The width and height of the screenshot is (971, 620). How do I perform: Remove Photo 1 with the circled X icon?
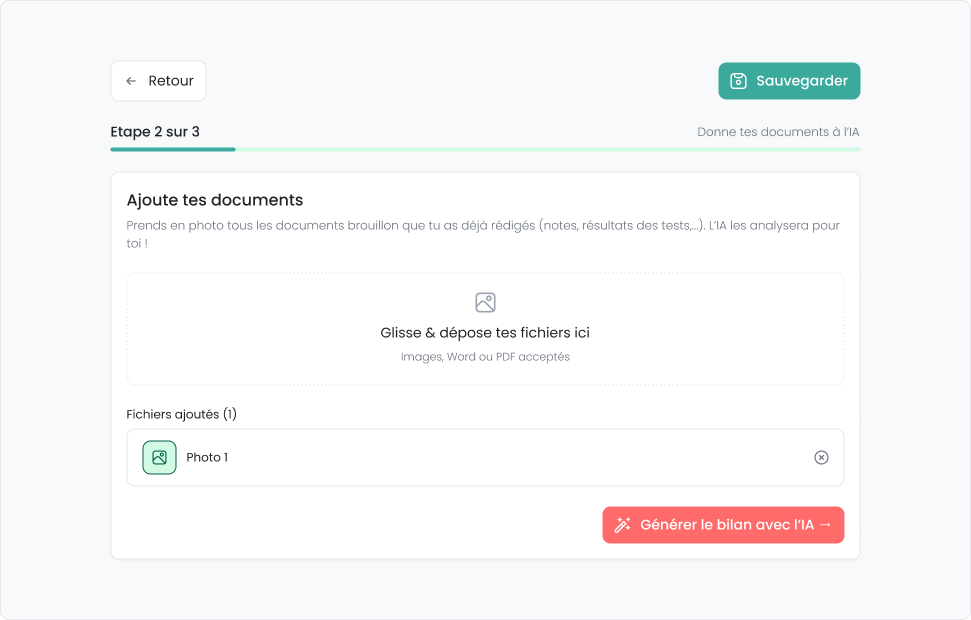pos(821,457)
